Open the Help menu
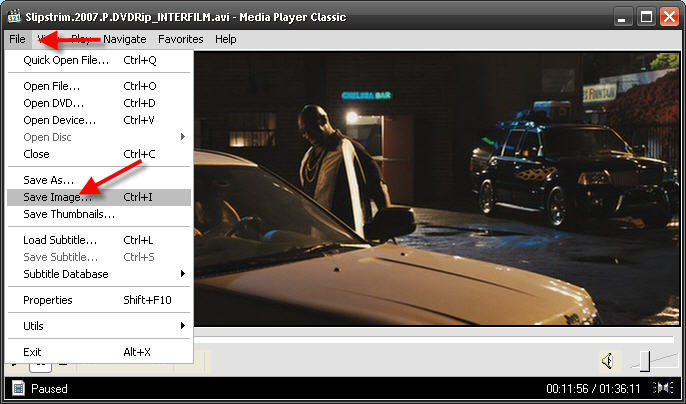This screenshot has width=686, height=404. pos(226,39)
